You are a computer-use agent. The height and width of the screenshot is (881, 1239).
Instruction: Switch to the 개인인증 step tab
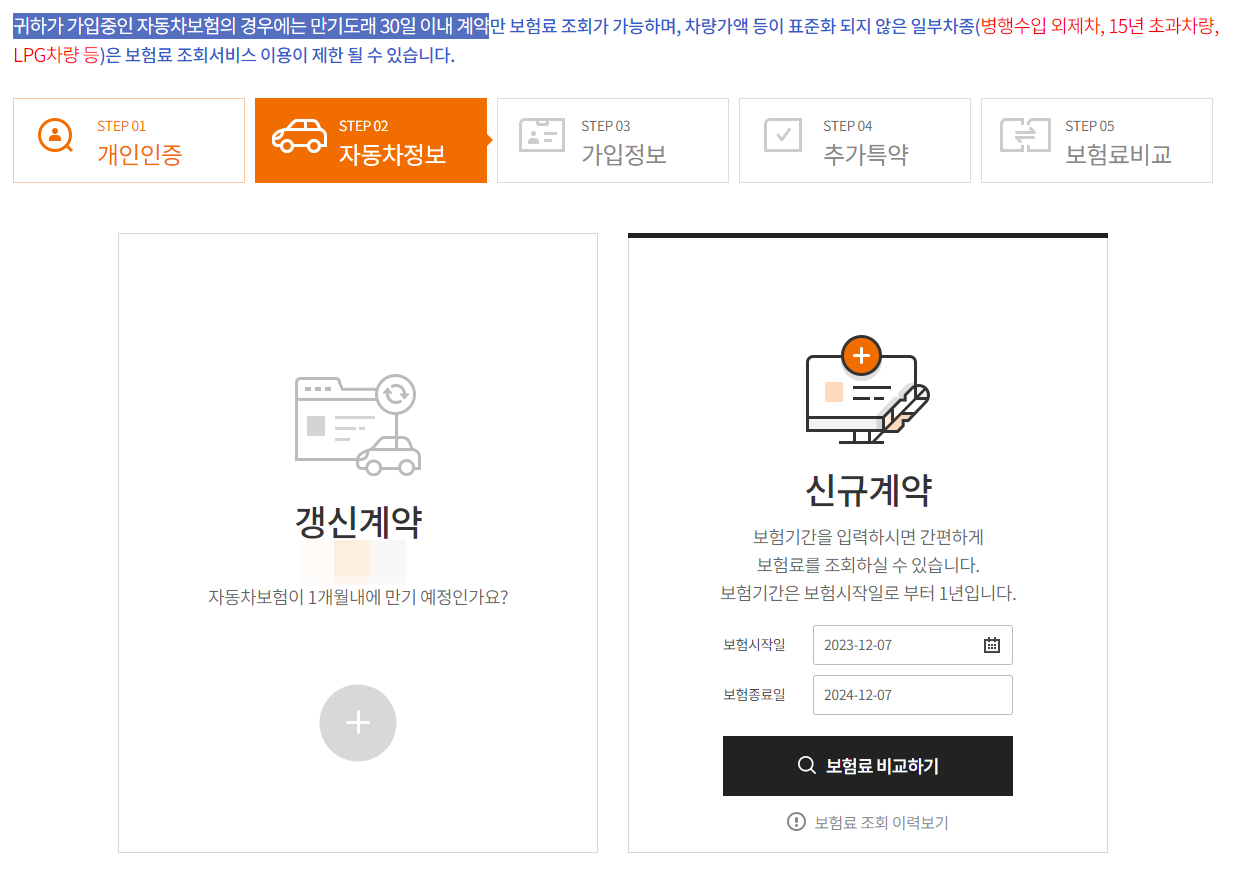pos(128,140)
